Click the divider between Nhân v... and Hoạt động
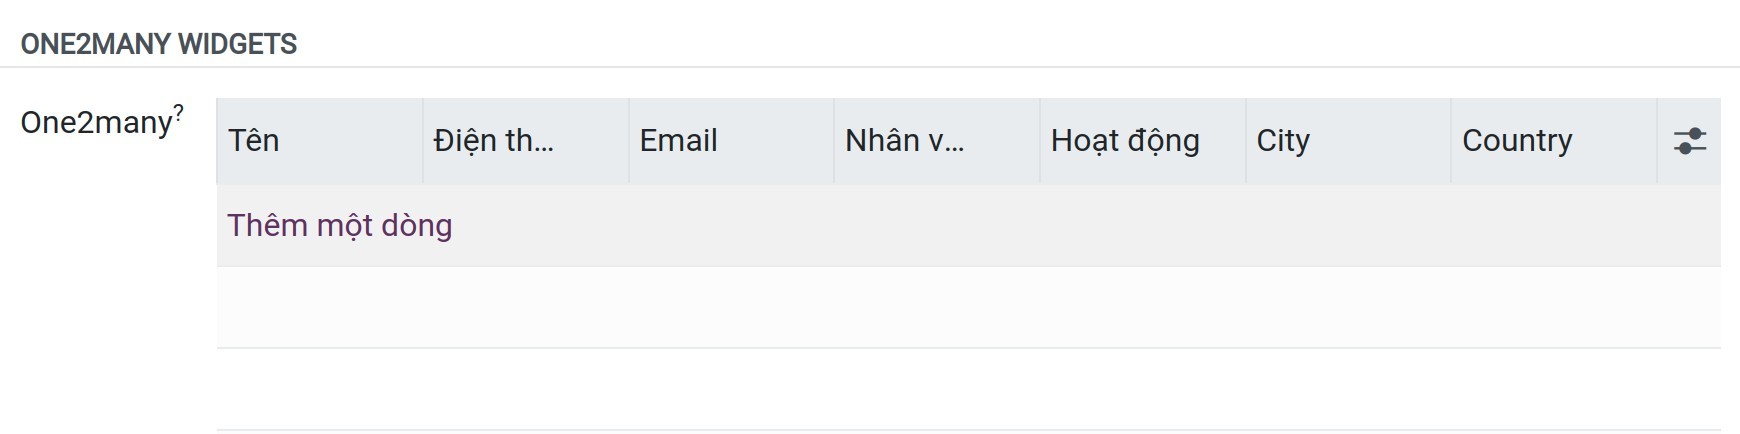 tap(1040, 141)
